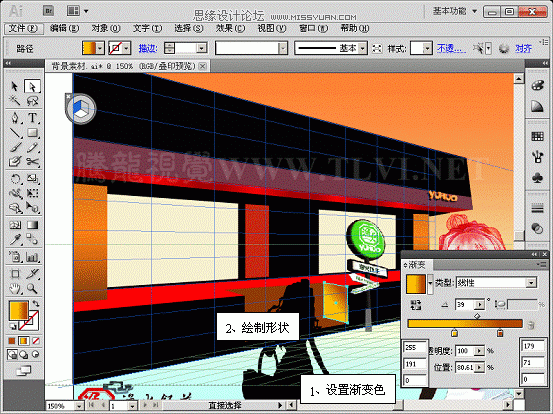553x414 pixels.
Task: Select the Mesh tool
Action: [14, 225]
